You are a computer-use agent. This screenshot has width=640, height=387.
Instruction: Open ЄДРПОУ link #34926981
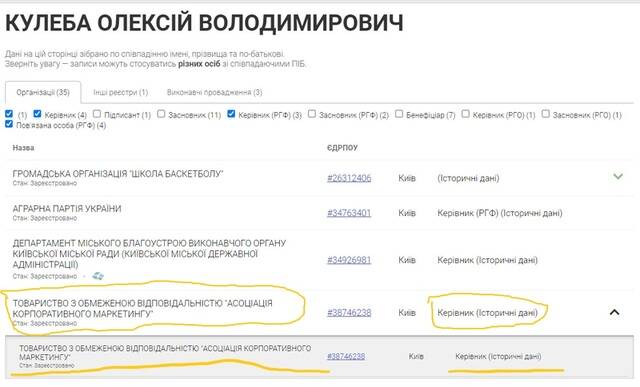[349, 260]
